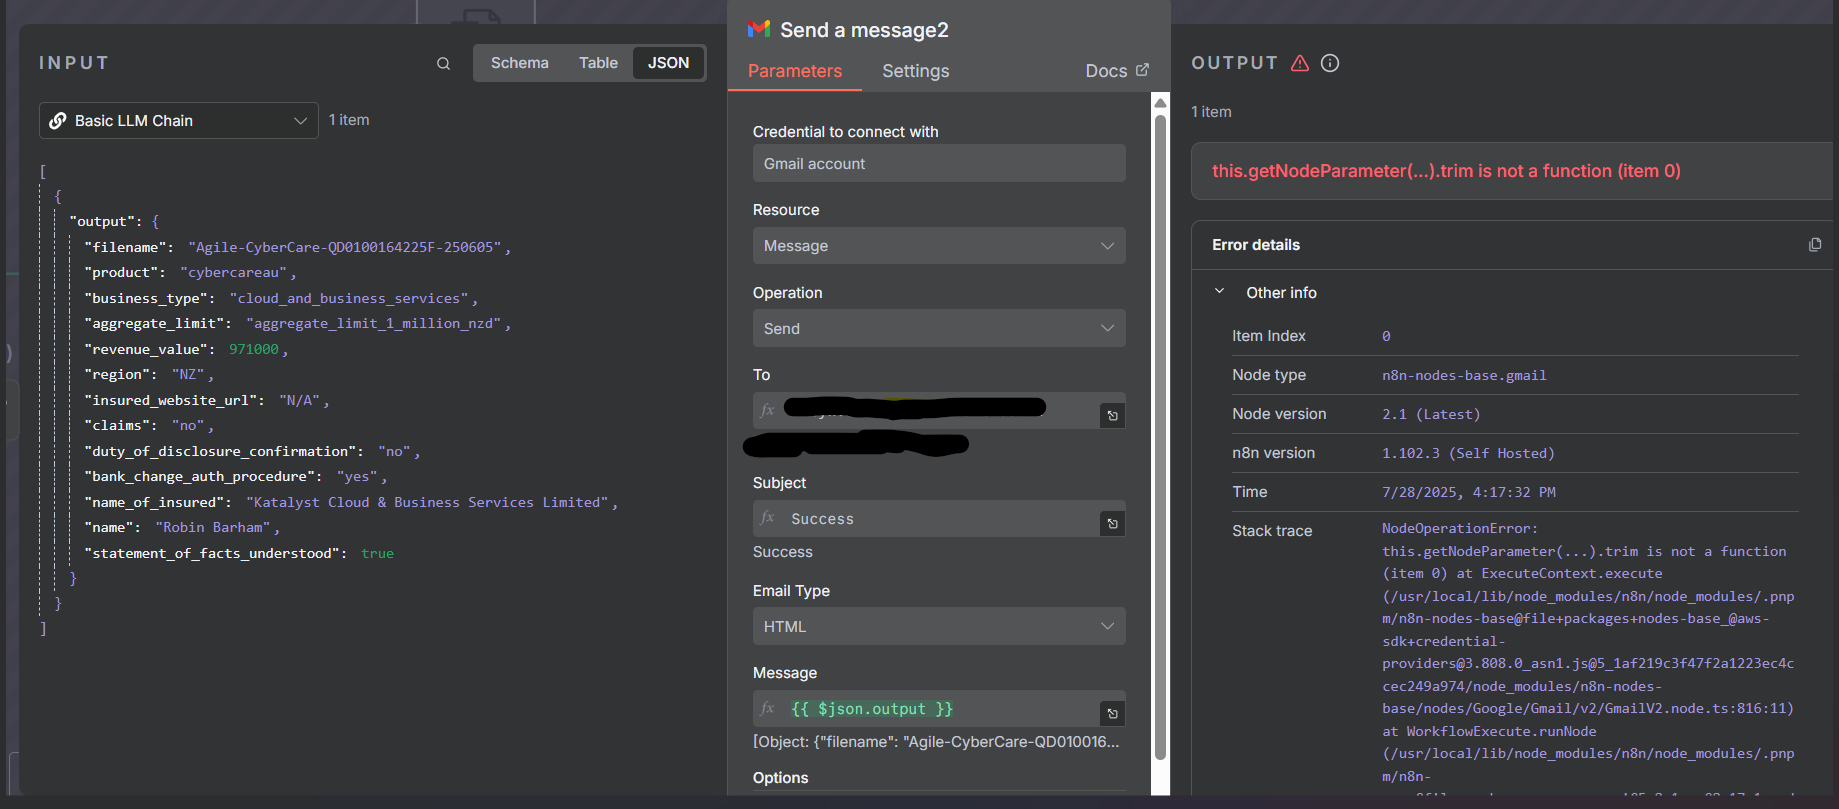Click the parameters panel vertical scrollbar
The width and height of the screenshot is (1839, 809).
[x=1160, y=438]
